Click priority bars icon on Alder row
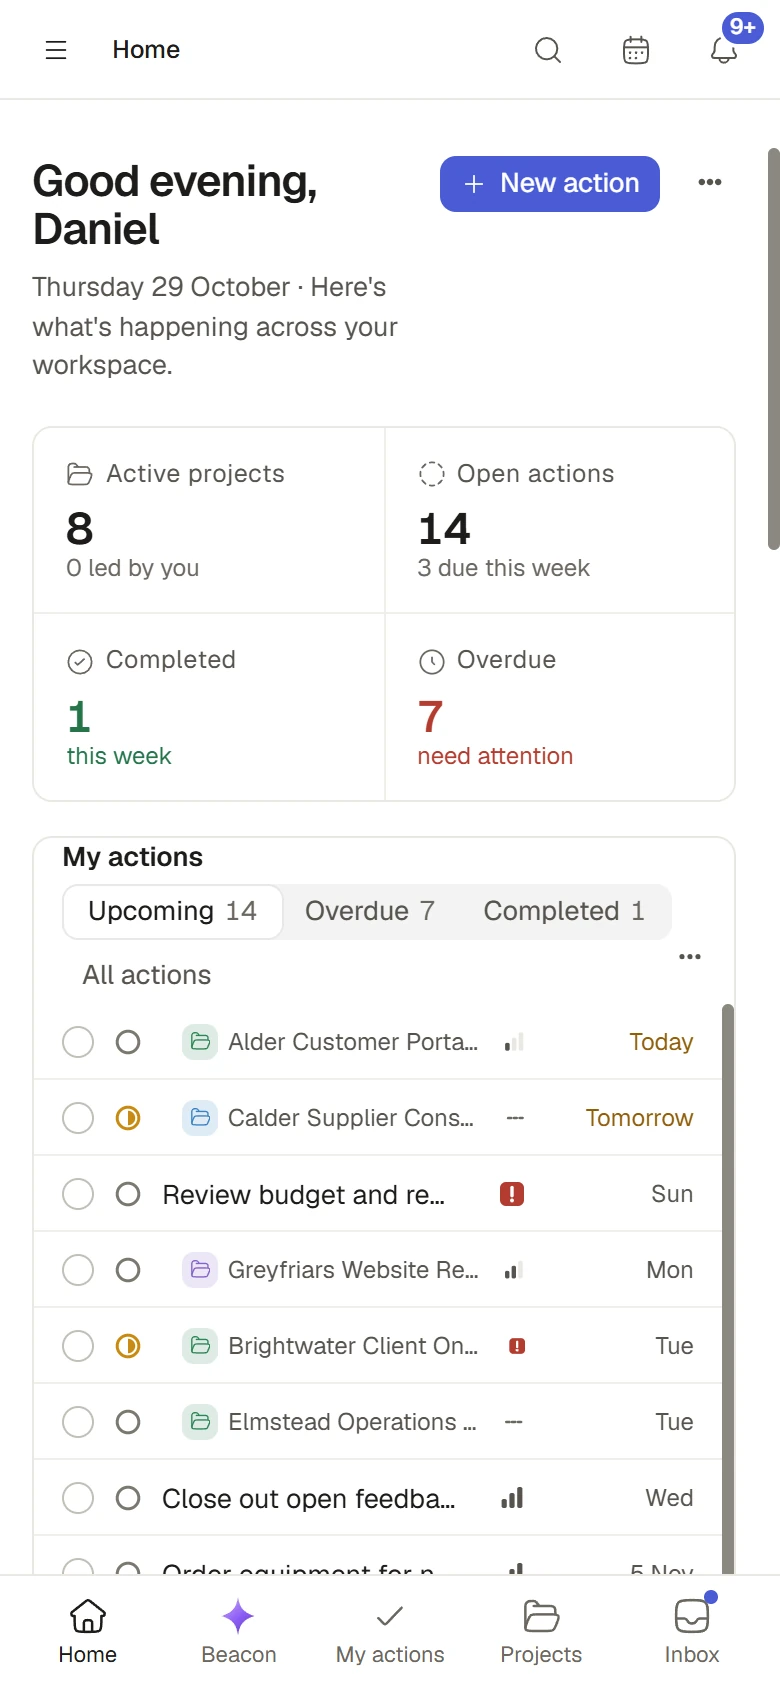This screenshot has width=780, height=1688. [514, 1043]
